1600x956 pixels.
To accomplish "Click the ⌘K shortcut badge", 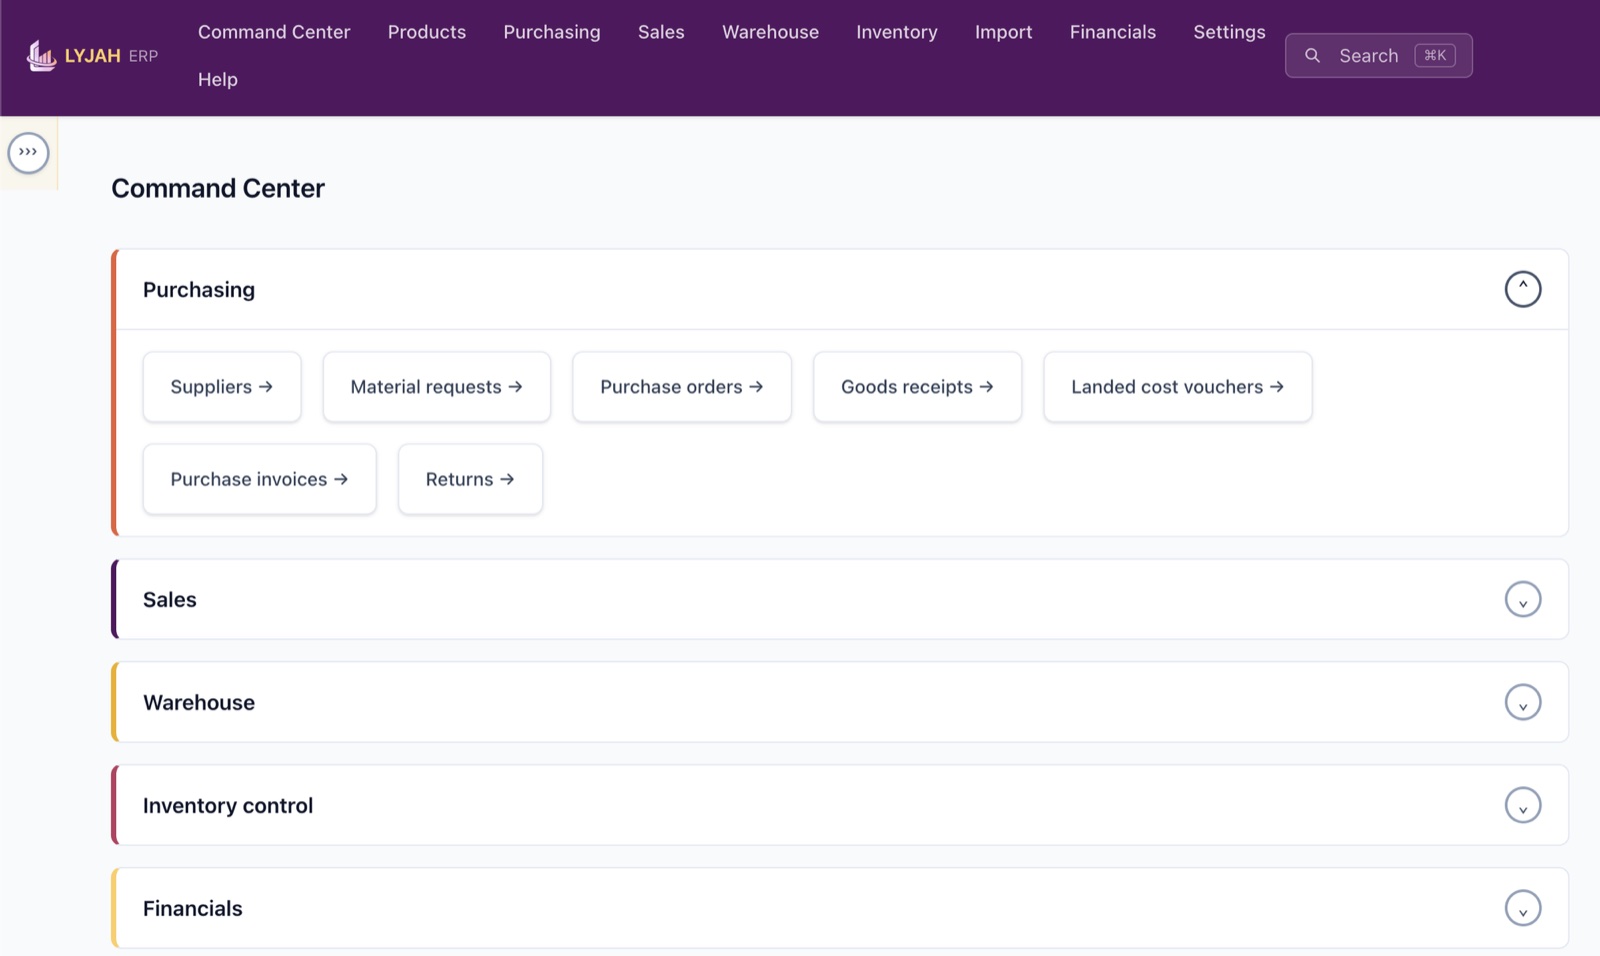I will (x=1435, y=56).
